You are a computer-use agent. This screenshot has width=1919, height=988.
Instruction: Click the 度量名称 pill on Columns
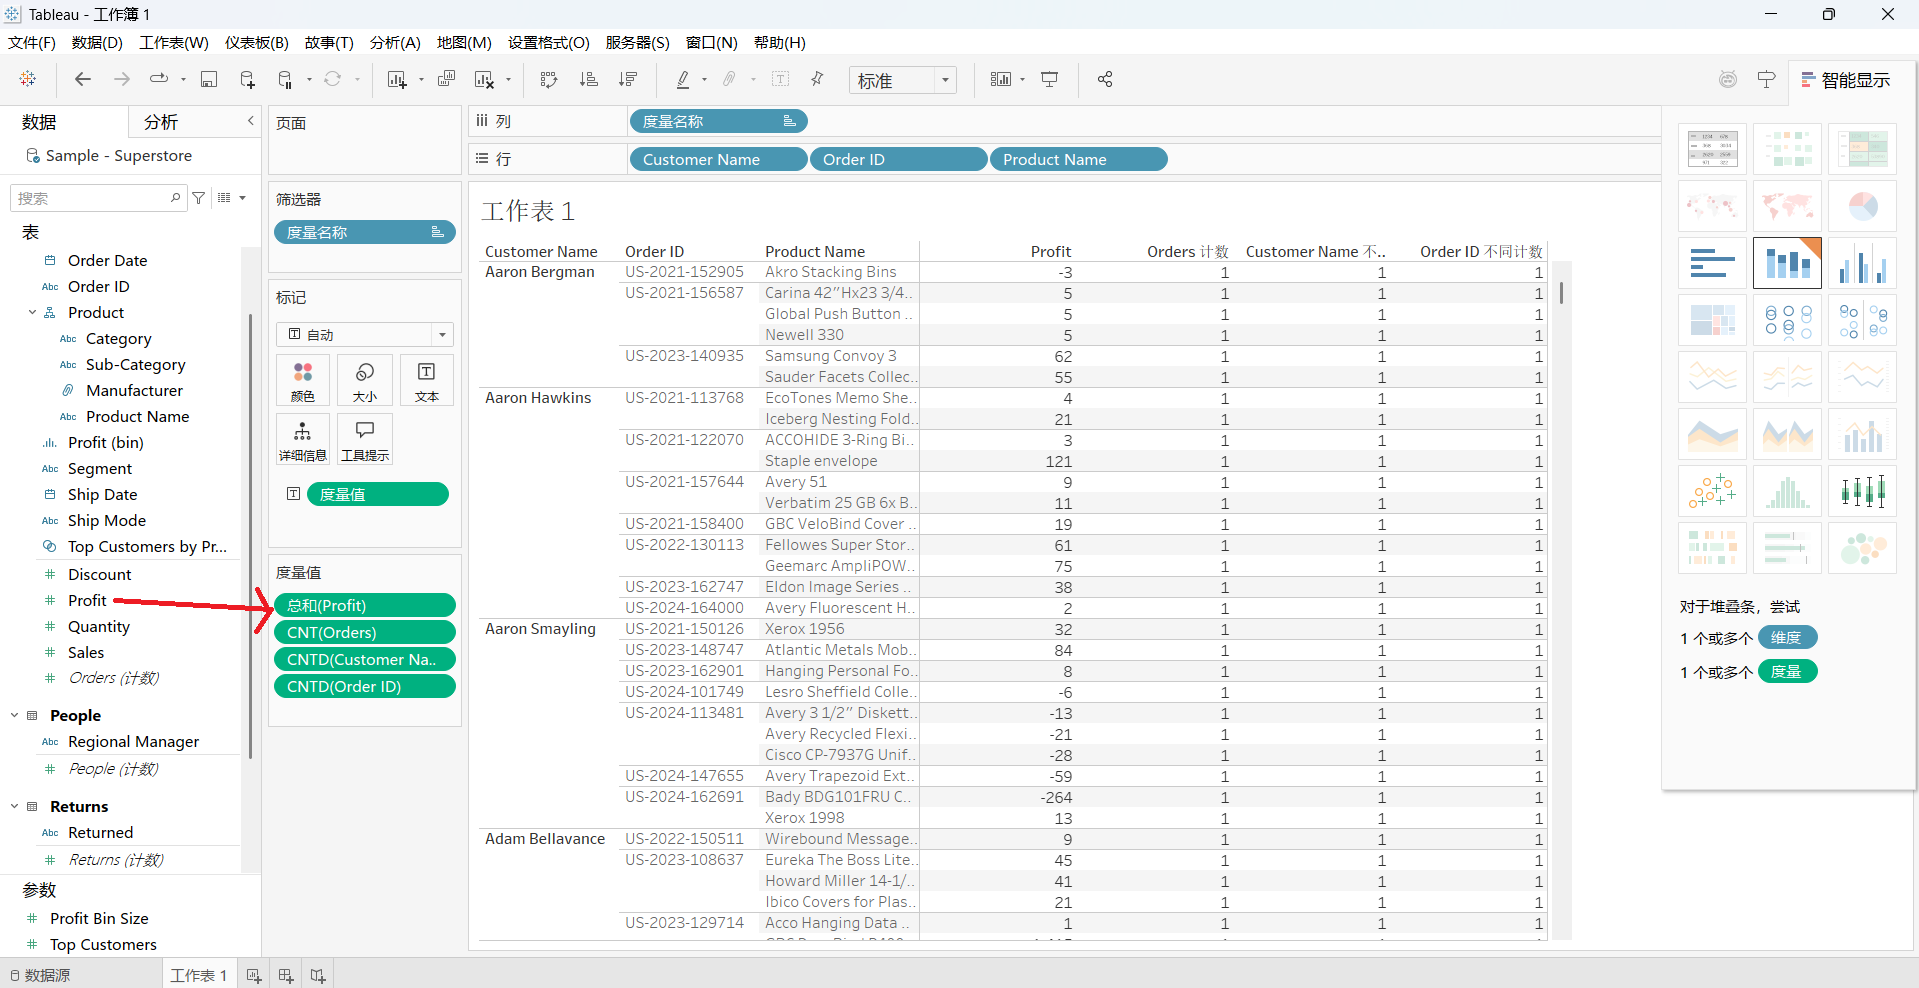pyautogui.click(x=718, y=121)
